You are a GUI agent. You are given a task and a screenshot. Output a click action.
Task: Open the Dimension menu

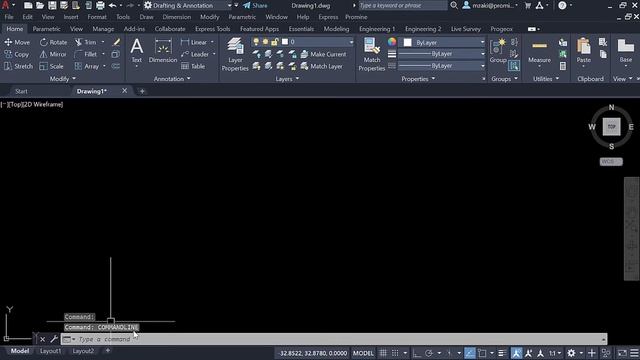click(x=176, y=17)
